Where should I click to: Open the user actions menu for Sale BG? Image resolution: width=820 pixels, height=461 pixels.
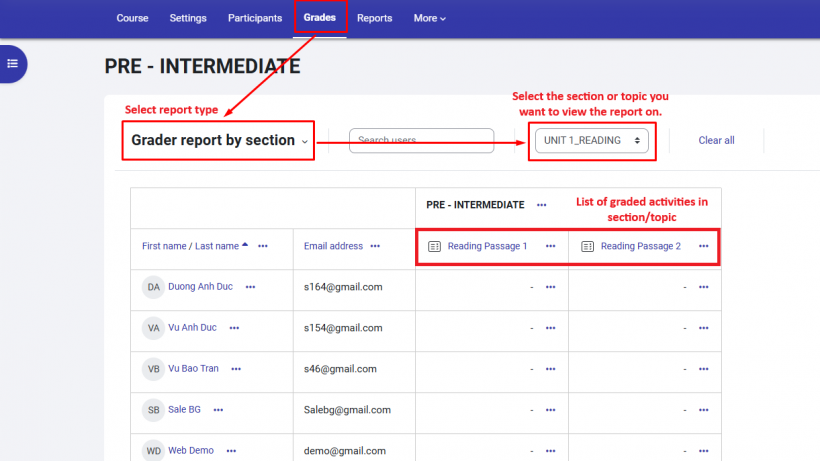(x=219, y=410)
